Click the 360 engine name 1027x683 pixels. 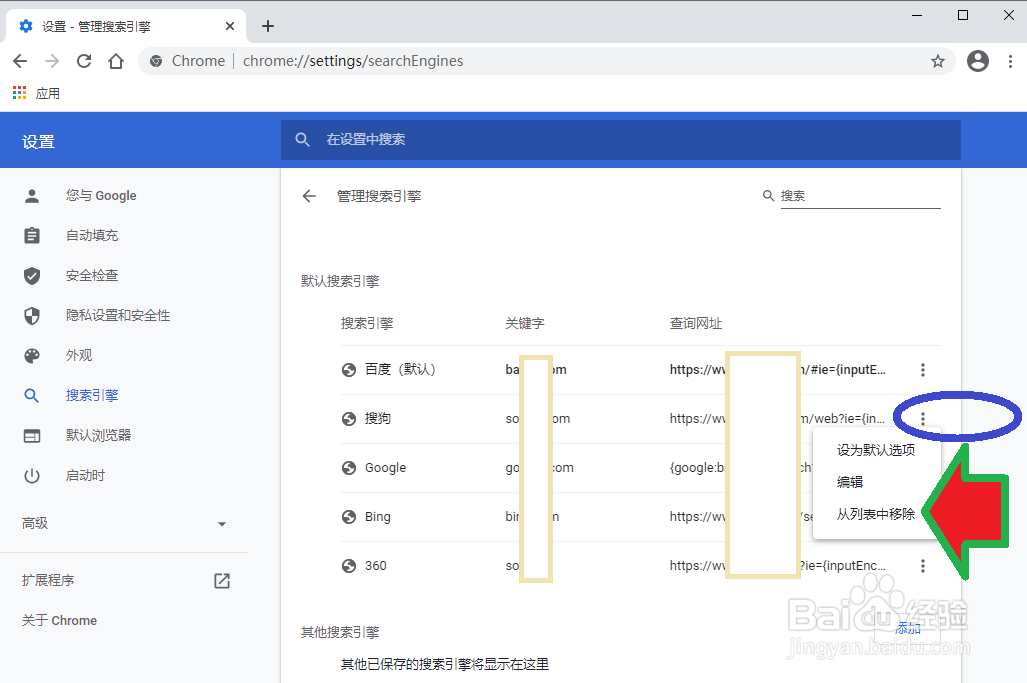point(375,566)
